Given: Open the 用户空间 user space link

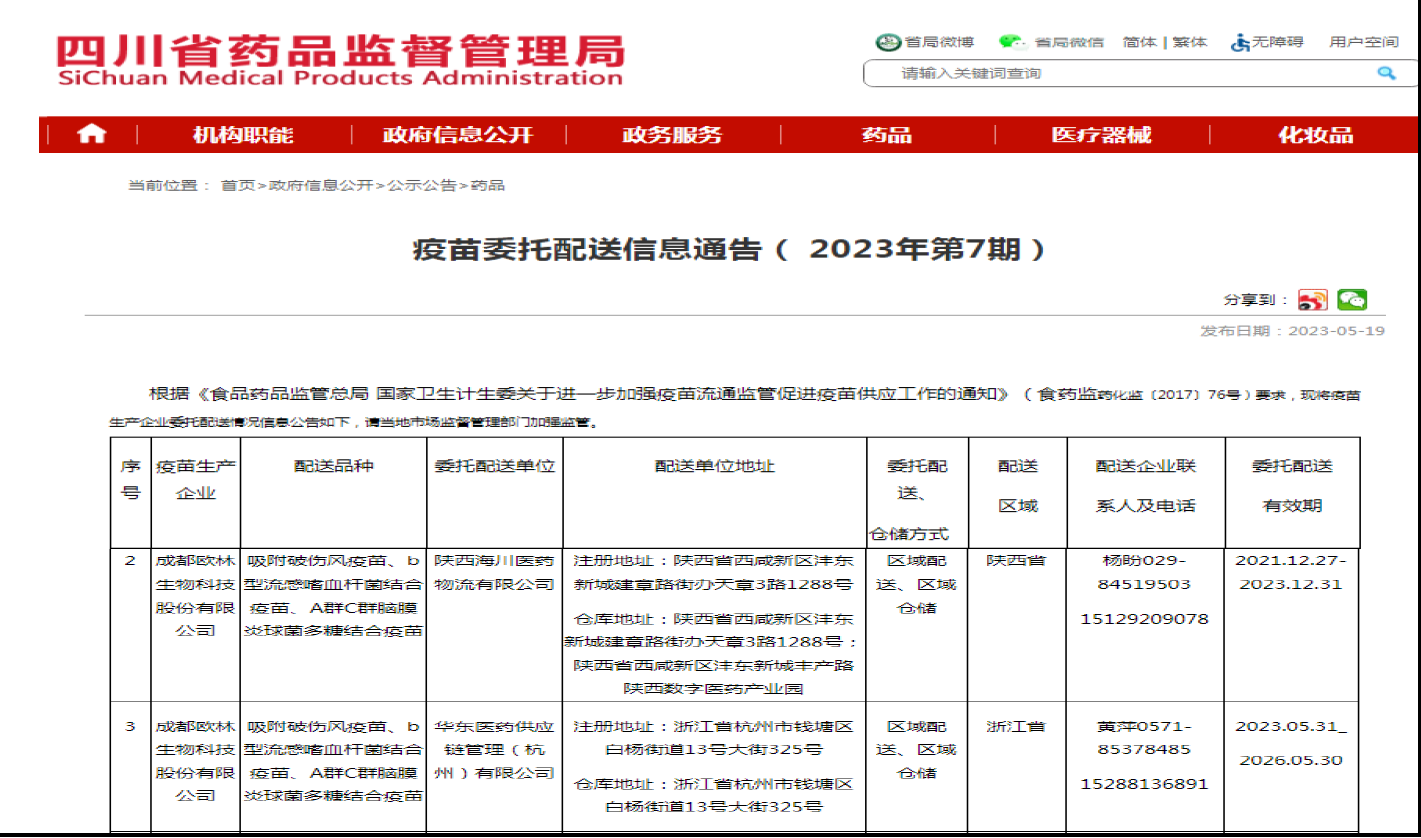Looking at the screenshot, I should pyautogui.click(x=1363, y=42).
